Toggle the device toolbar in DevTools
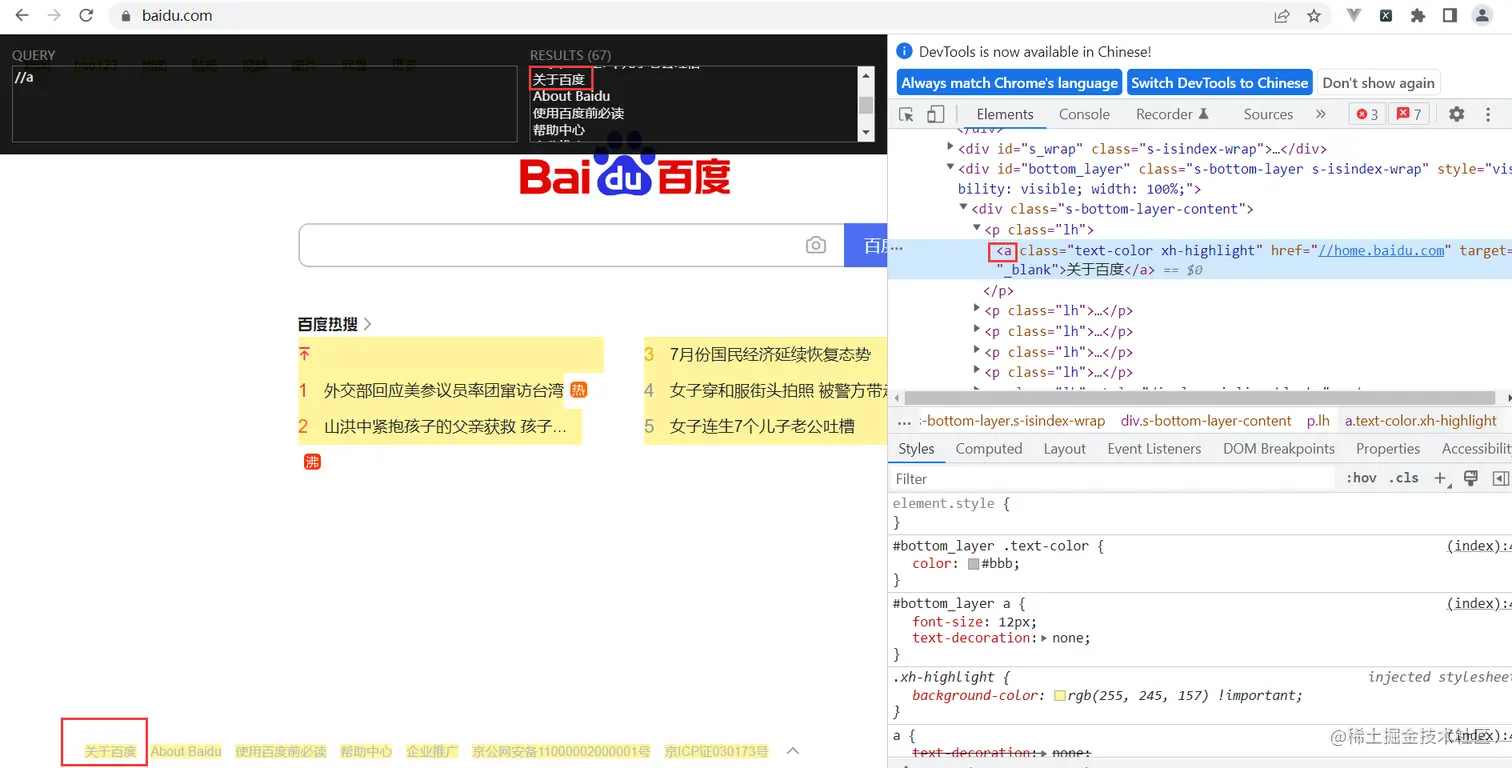This screenshot has width=1512, height=768. (x=936, y=114)
